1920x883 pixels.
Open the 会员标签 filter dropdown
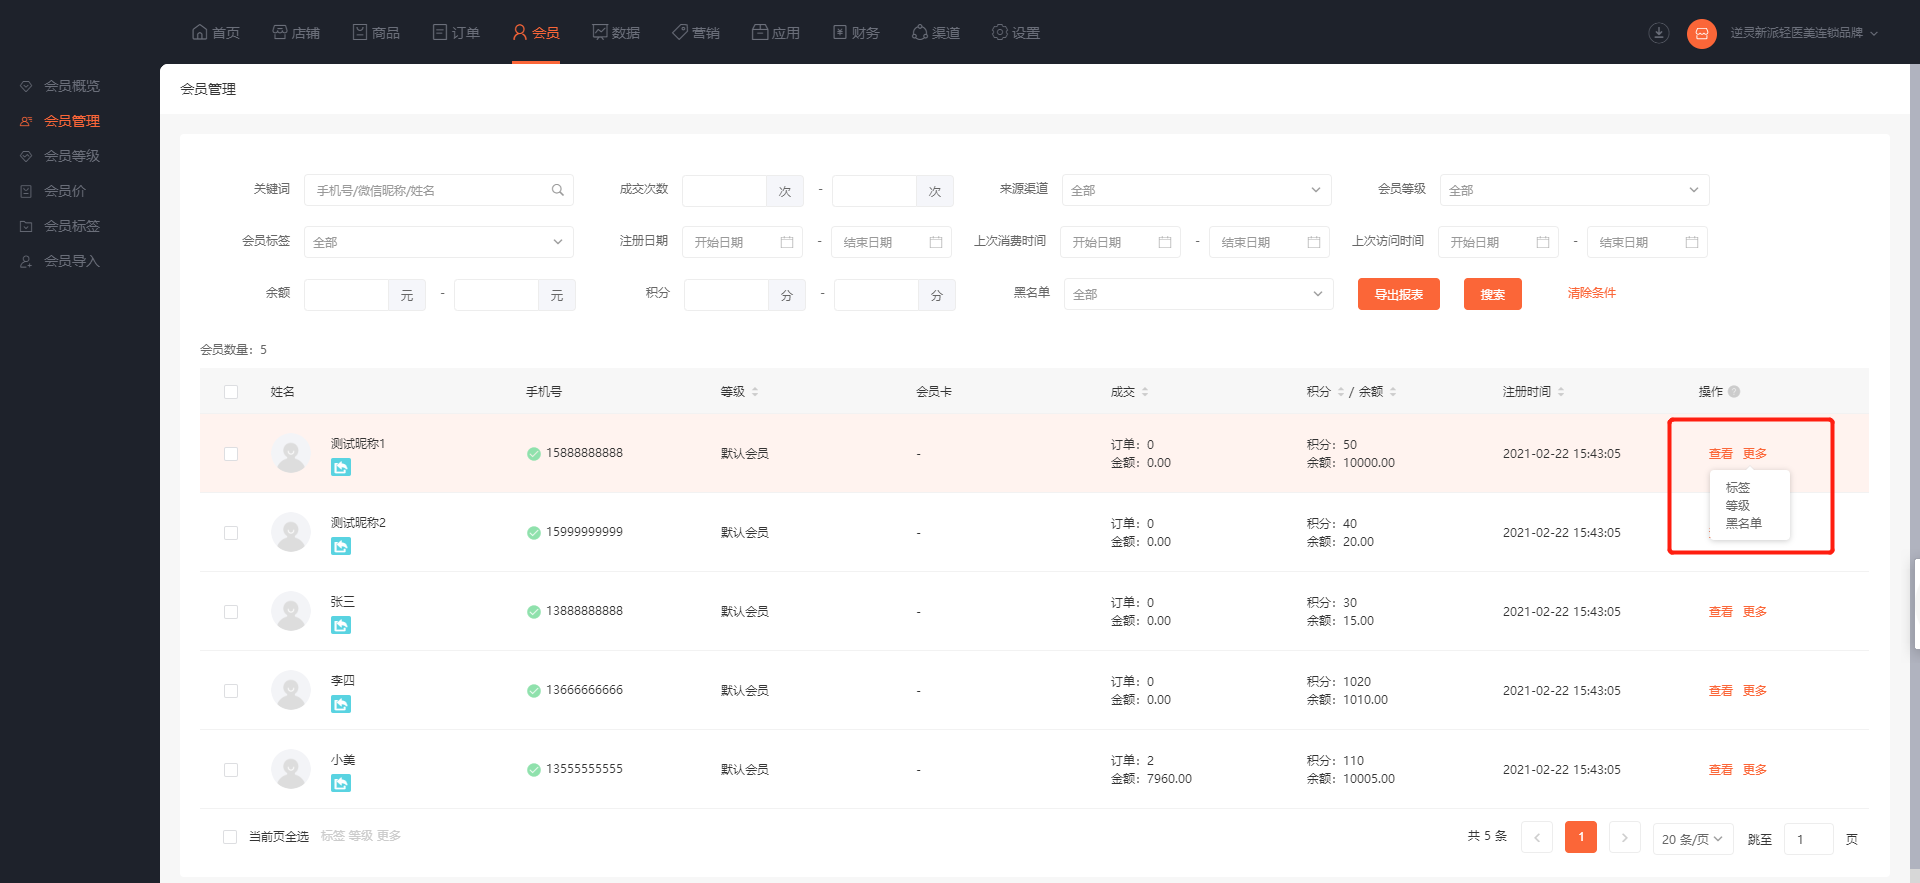[438, 242]
